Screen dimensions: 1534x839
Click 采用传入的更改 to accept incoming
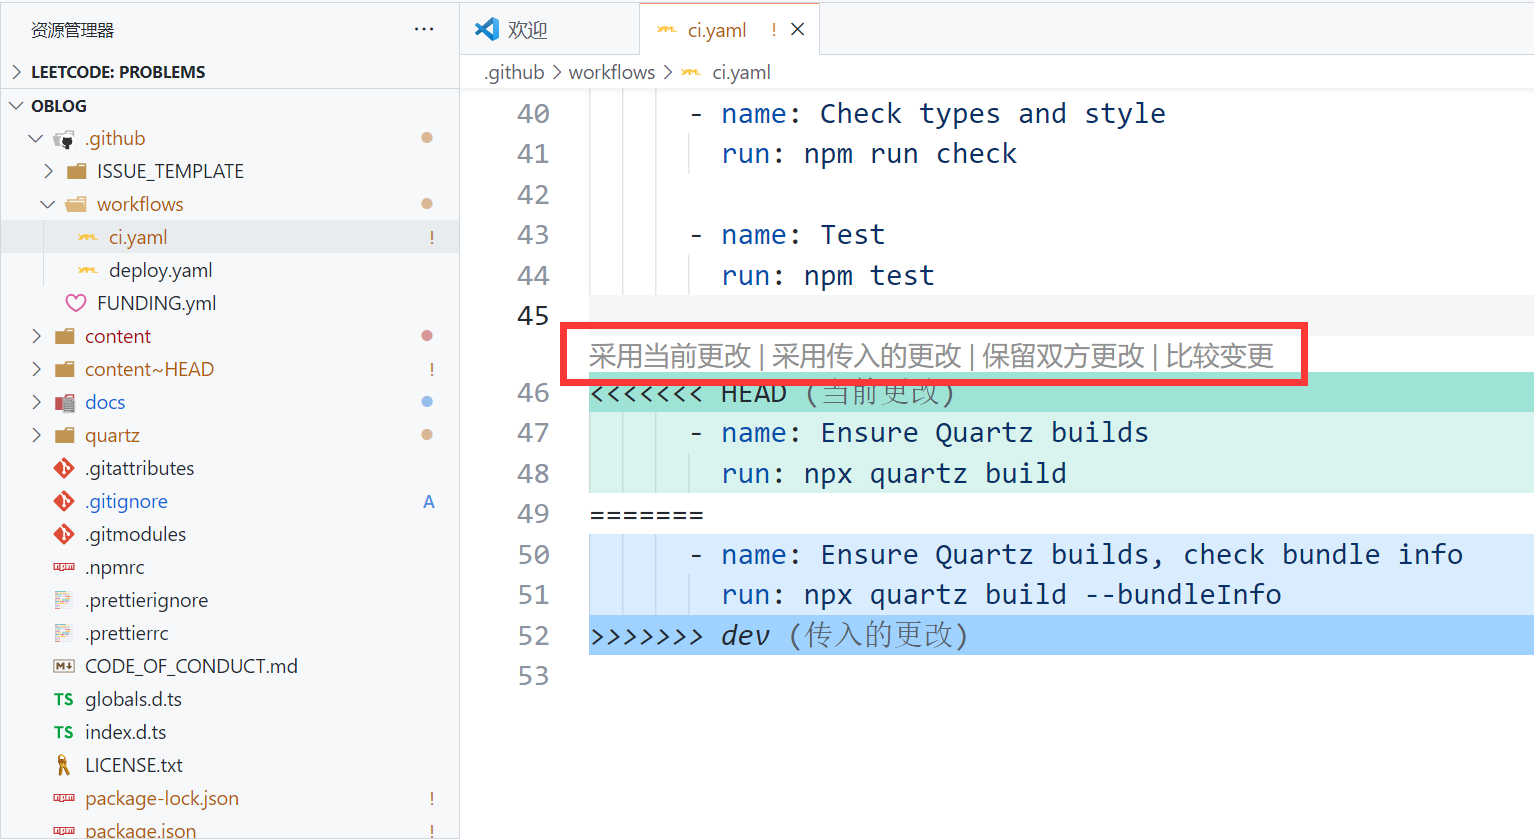click(866, 356)
